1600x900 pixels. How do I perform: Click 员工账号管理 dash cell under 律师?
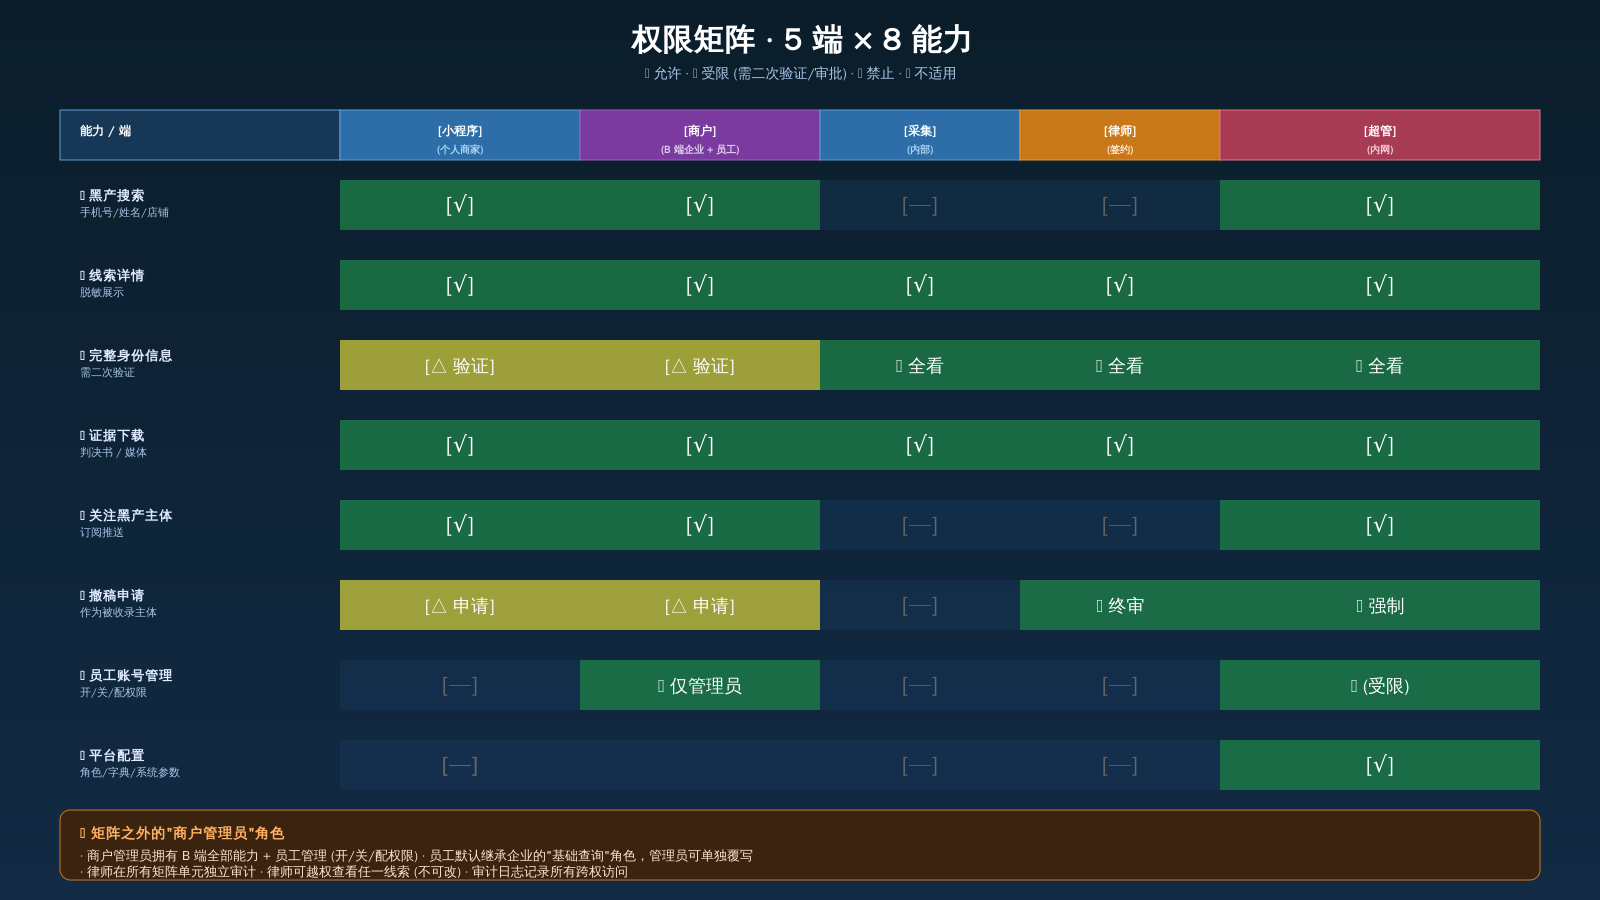click(1120, 685)
